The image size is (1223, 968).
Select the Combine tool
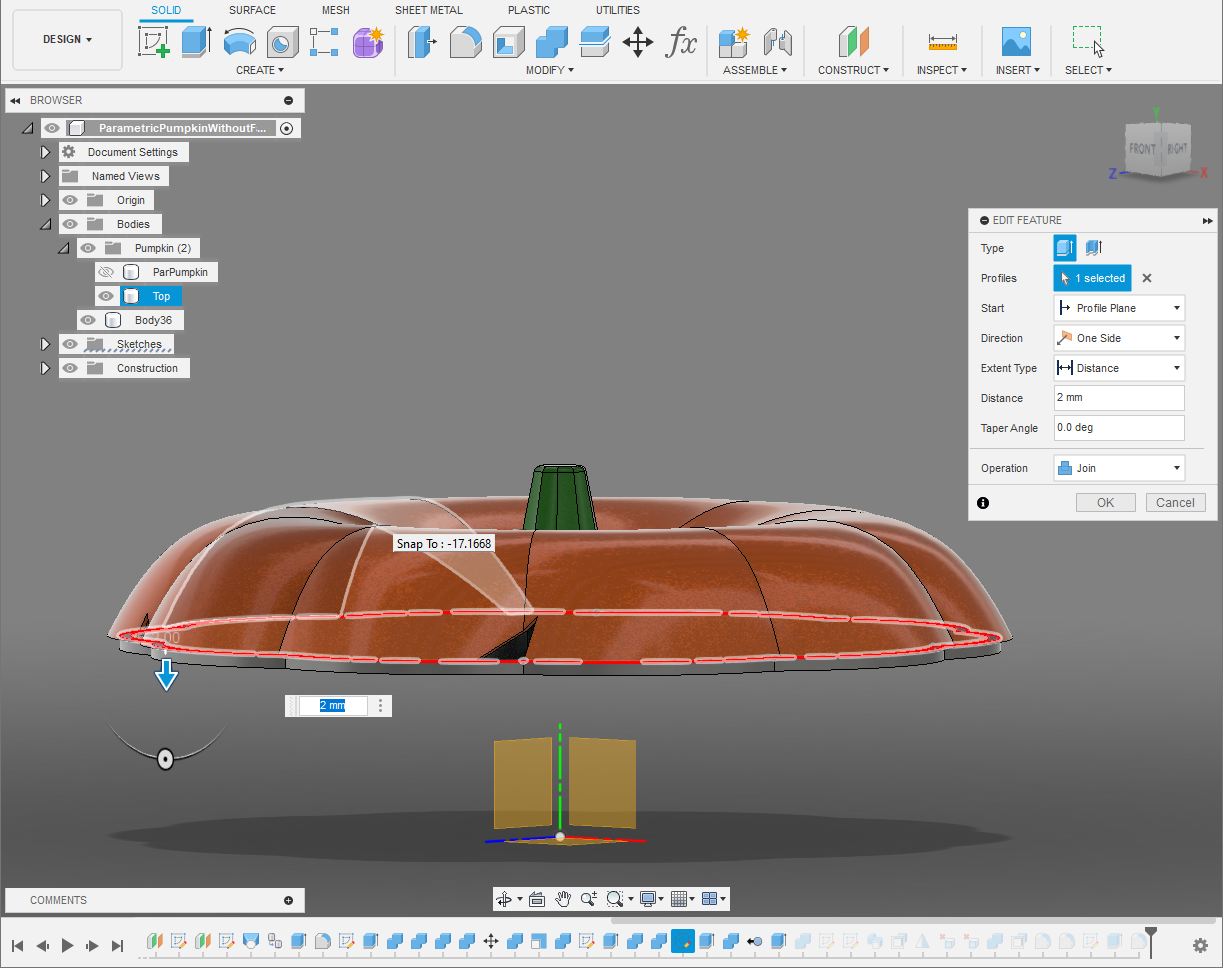coord(551,42)
